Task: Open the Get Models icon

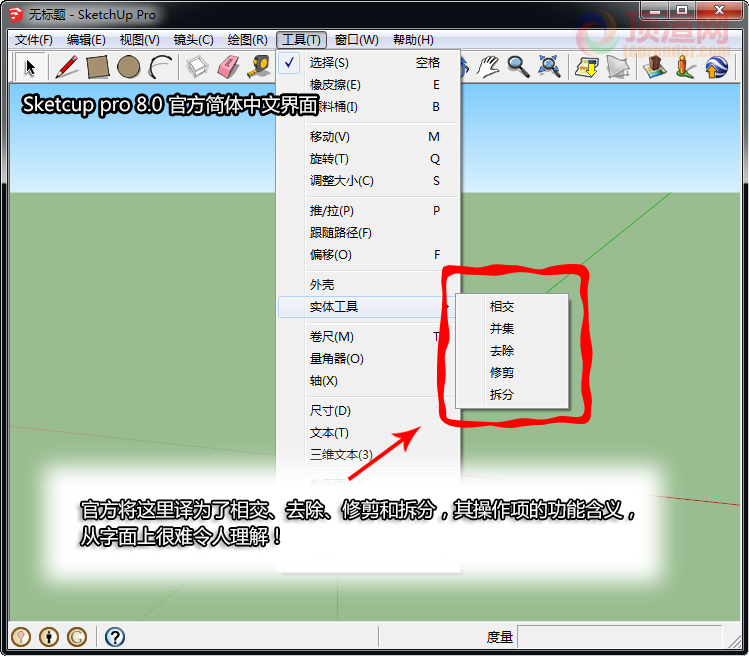Action: pos(587,67)
